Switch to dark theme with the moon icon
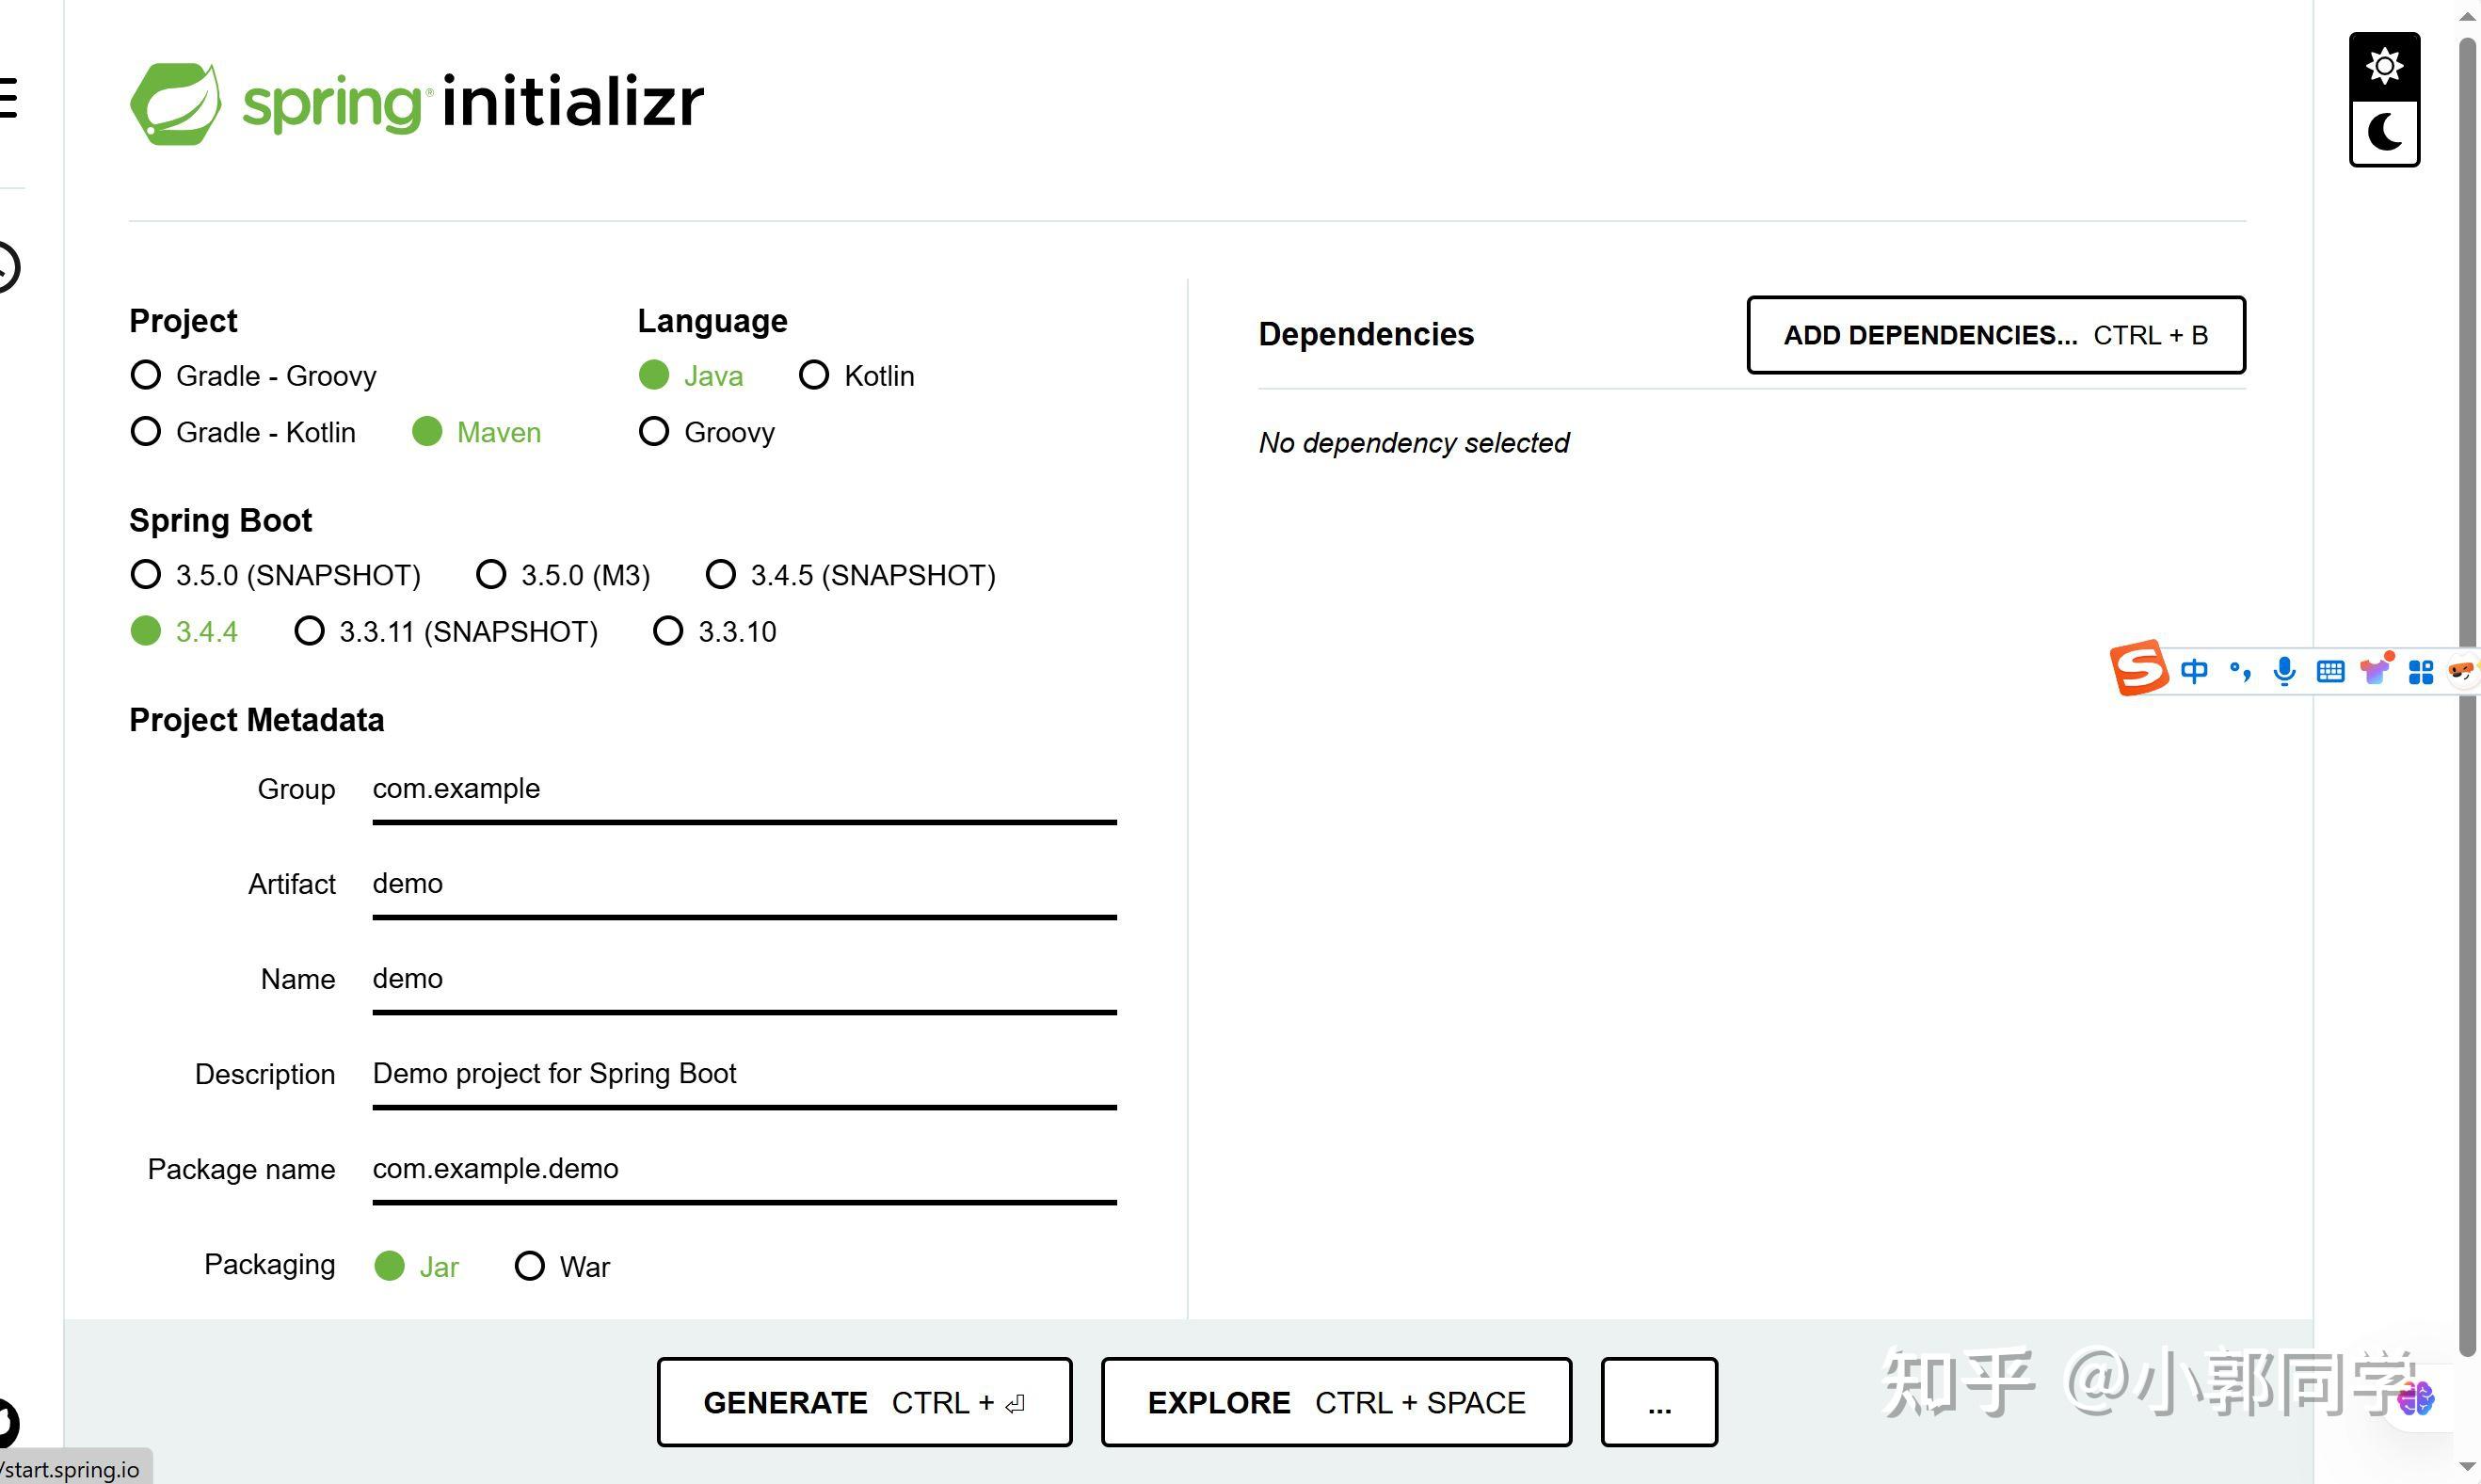 point(2384,132)
